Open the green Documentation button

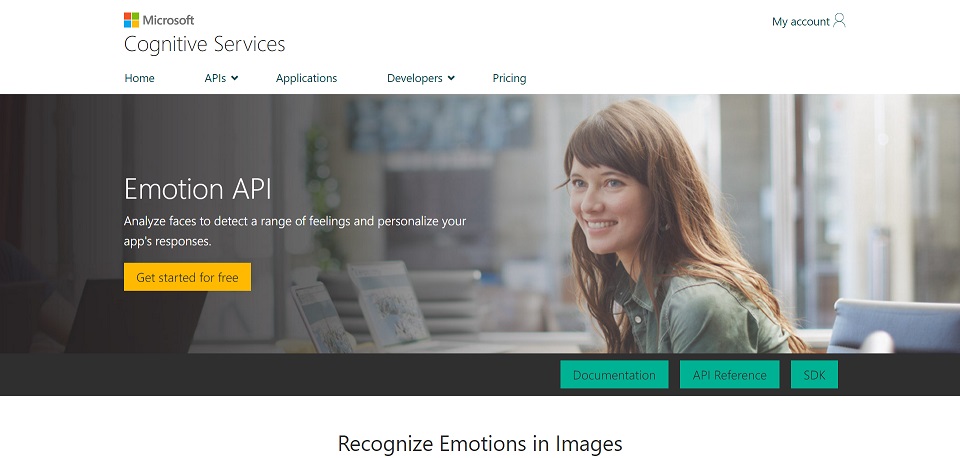[614, 375]
